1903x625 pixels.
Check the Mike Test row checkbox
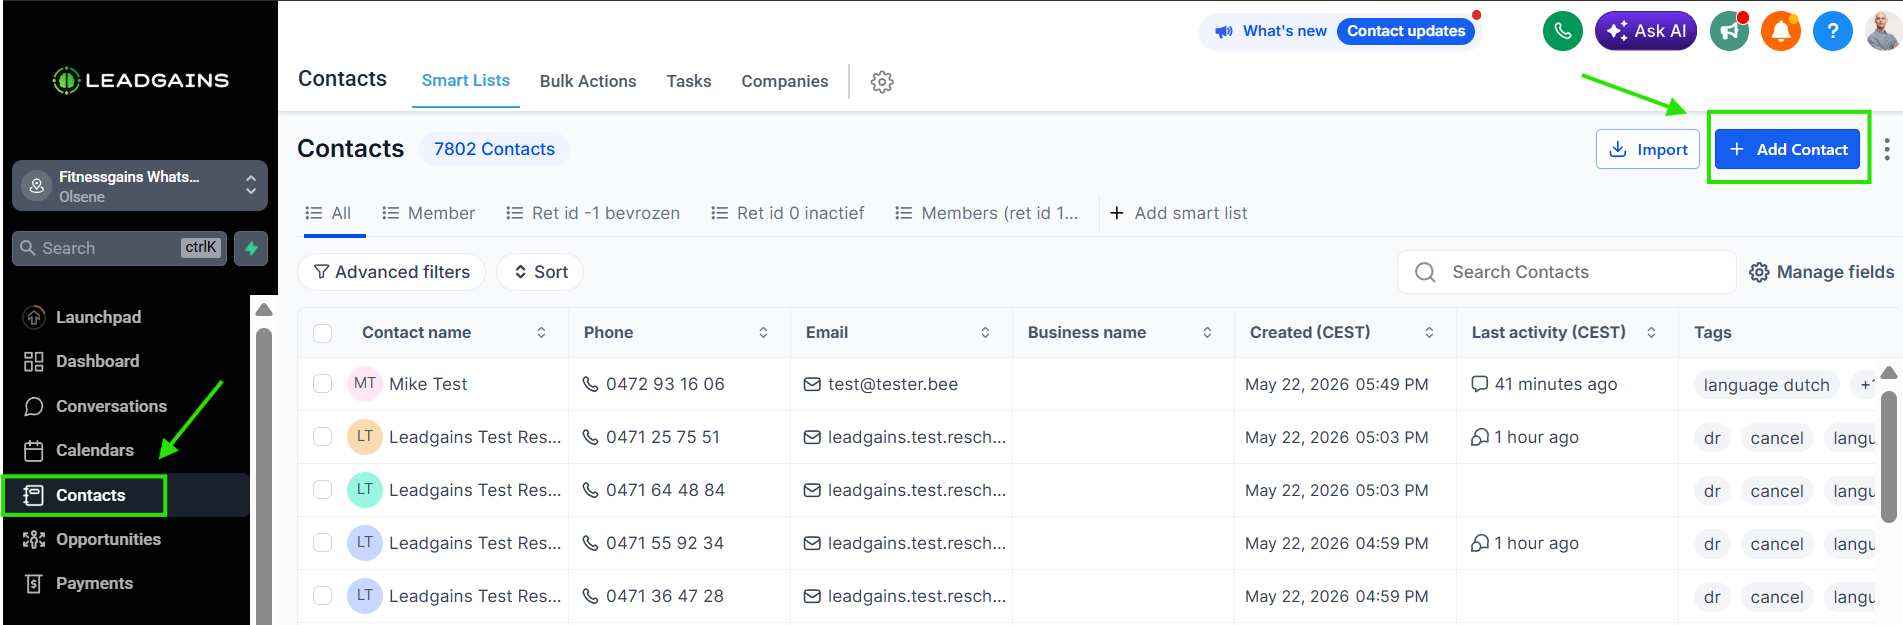322,384
